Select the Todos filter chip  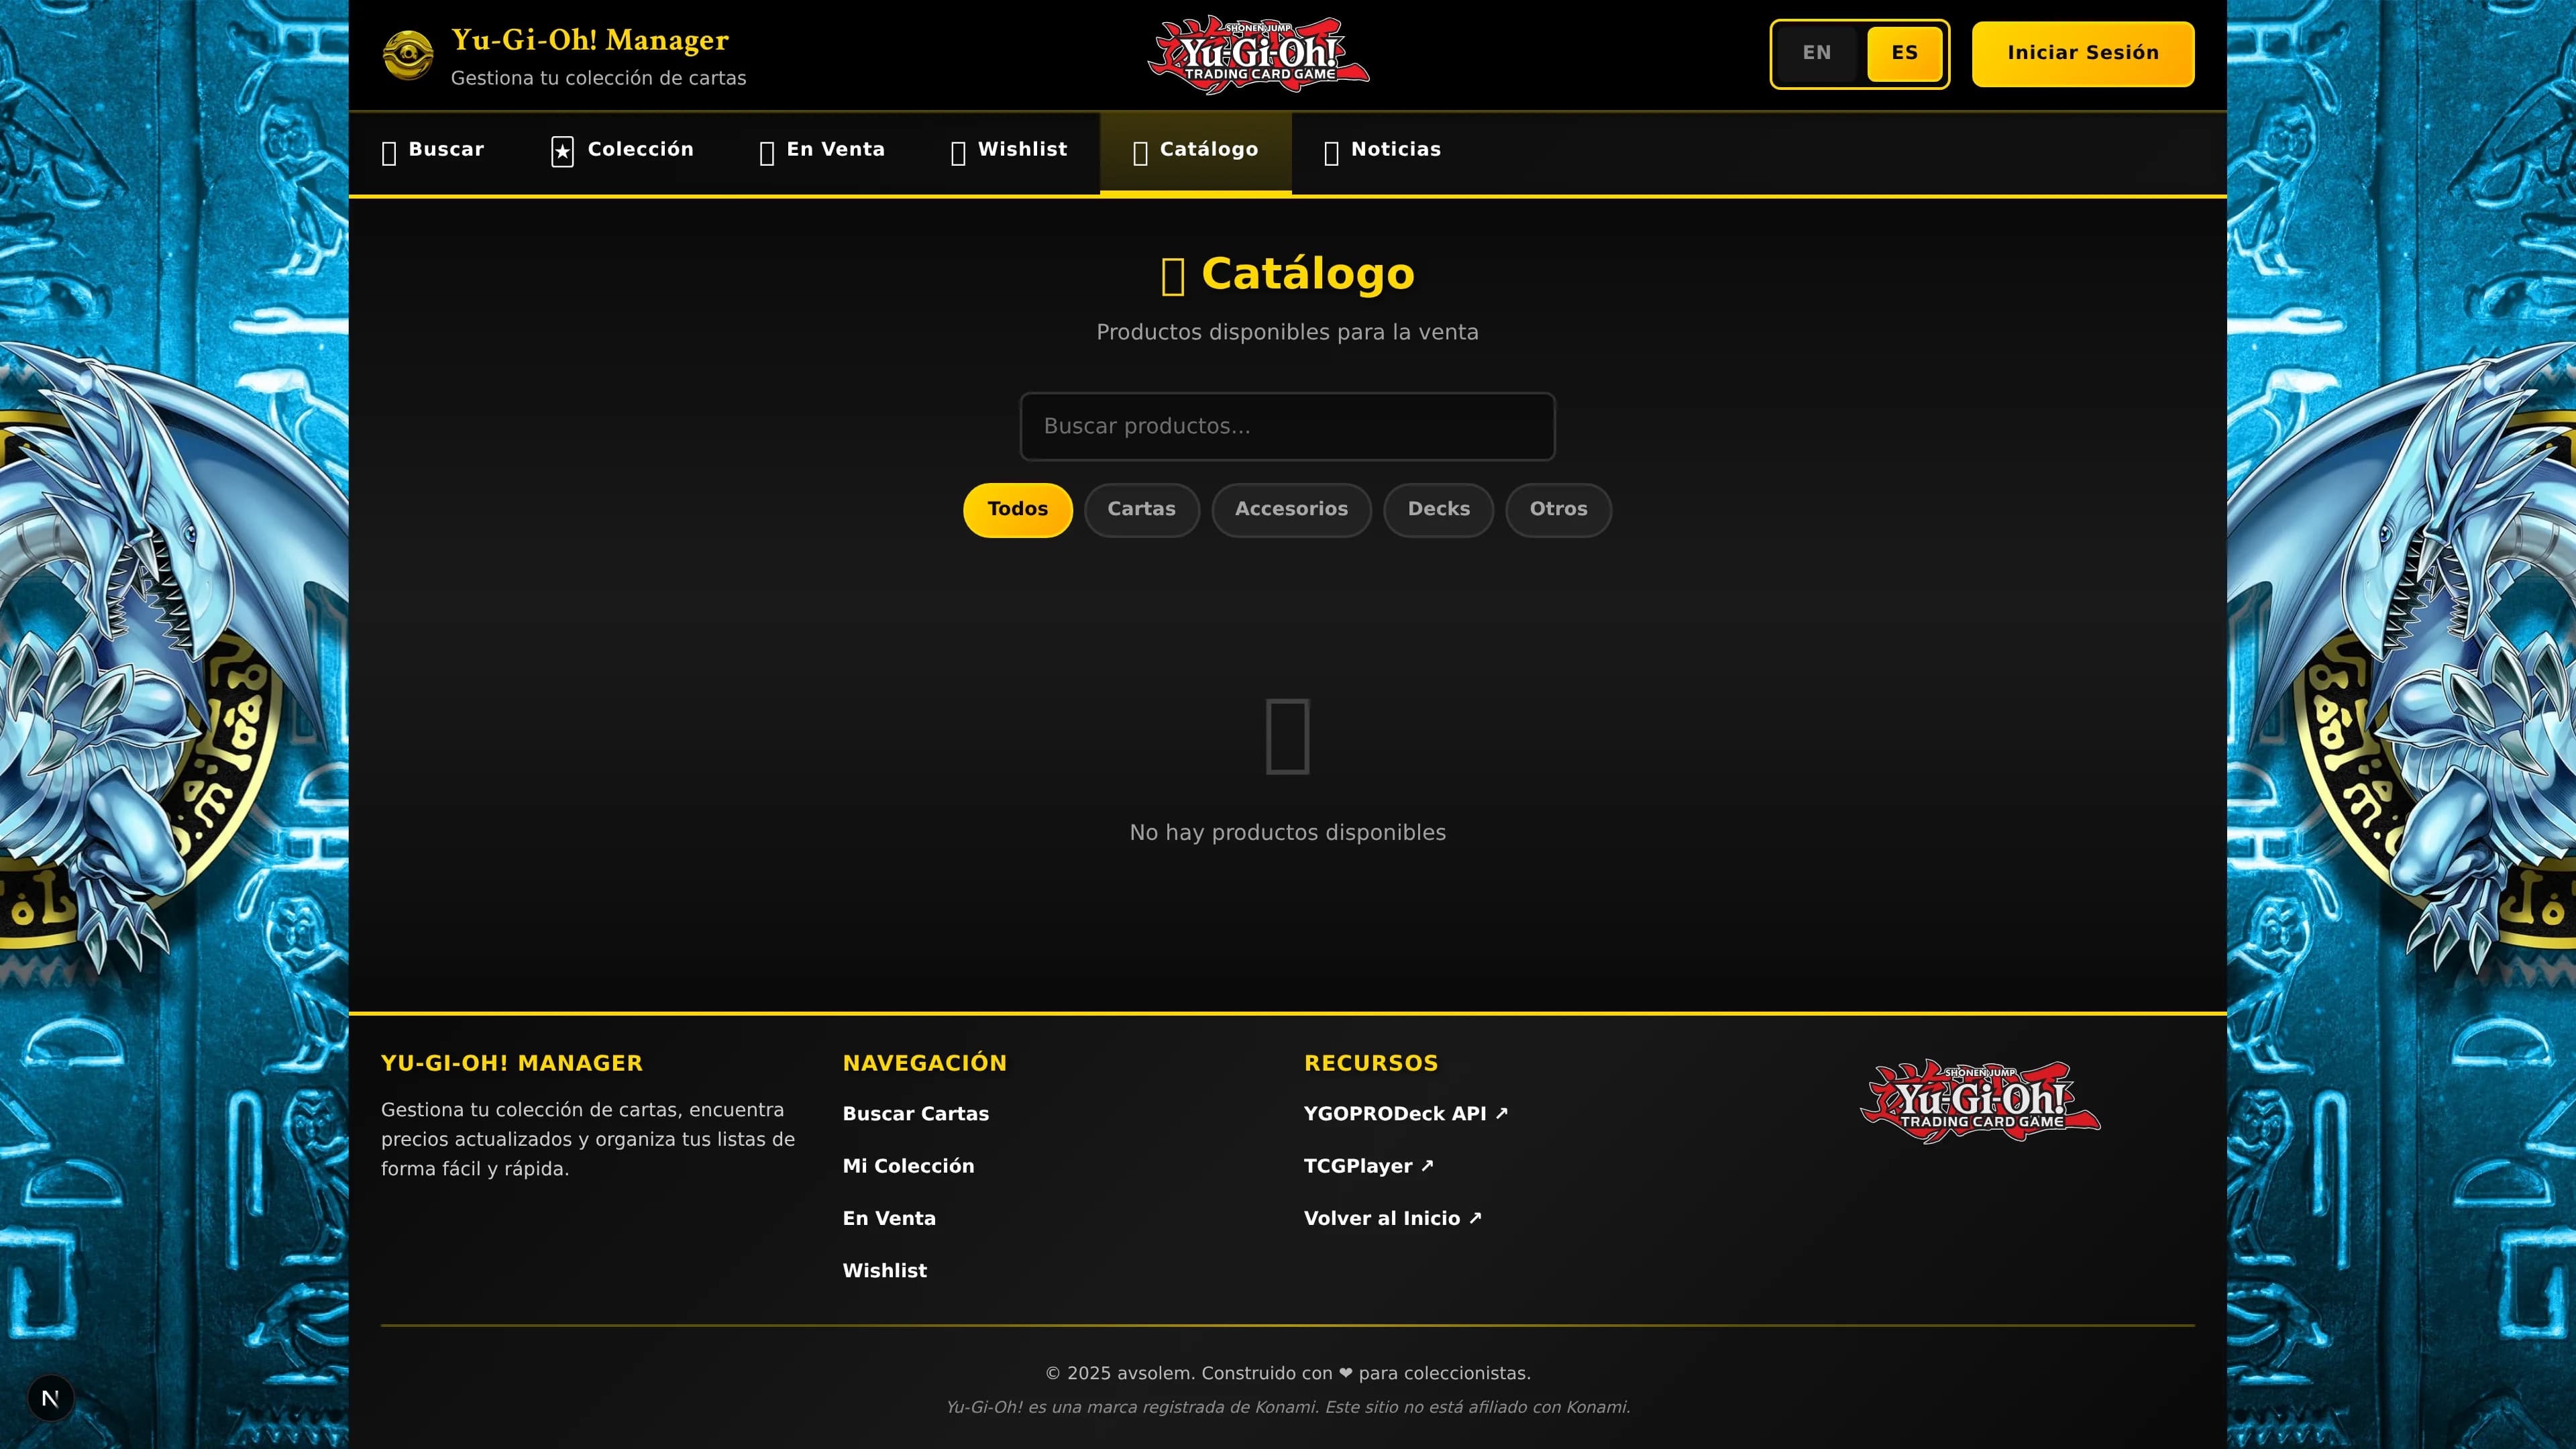click(1017, 510)
